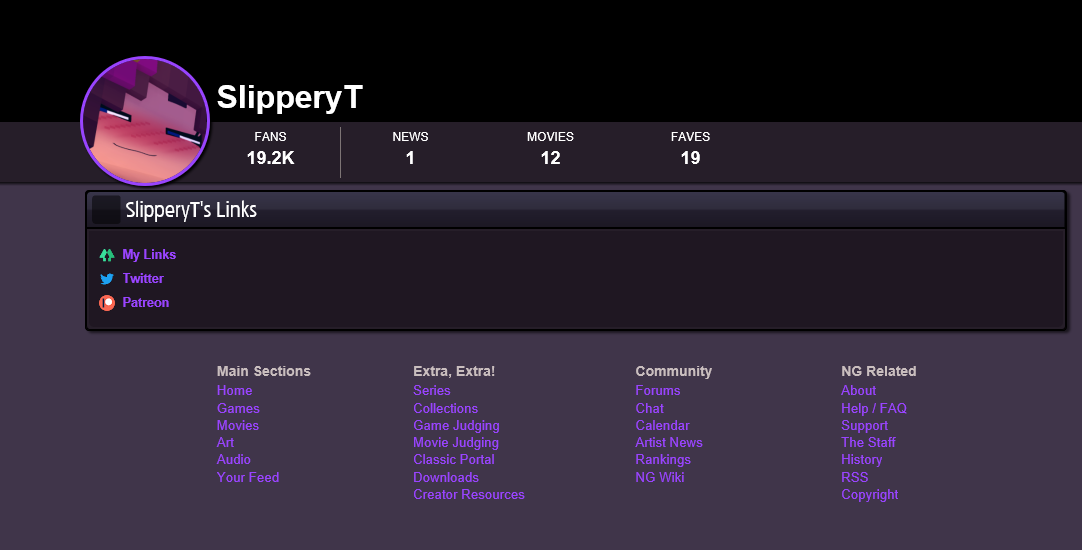
Task: Open Your Feed footer link
Action: (248, 477)
